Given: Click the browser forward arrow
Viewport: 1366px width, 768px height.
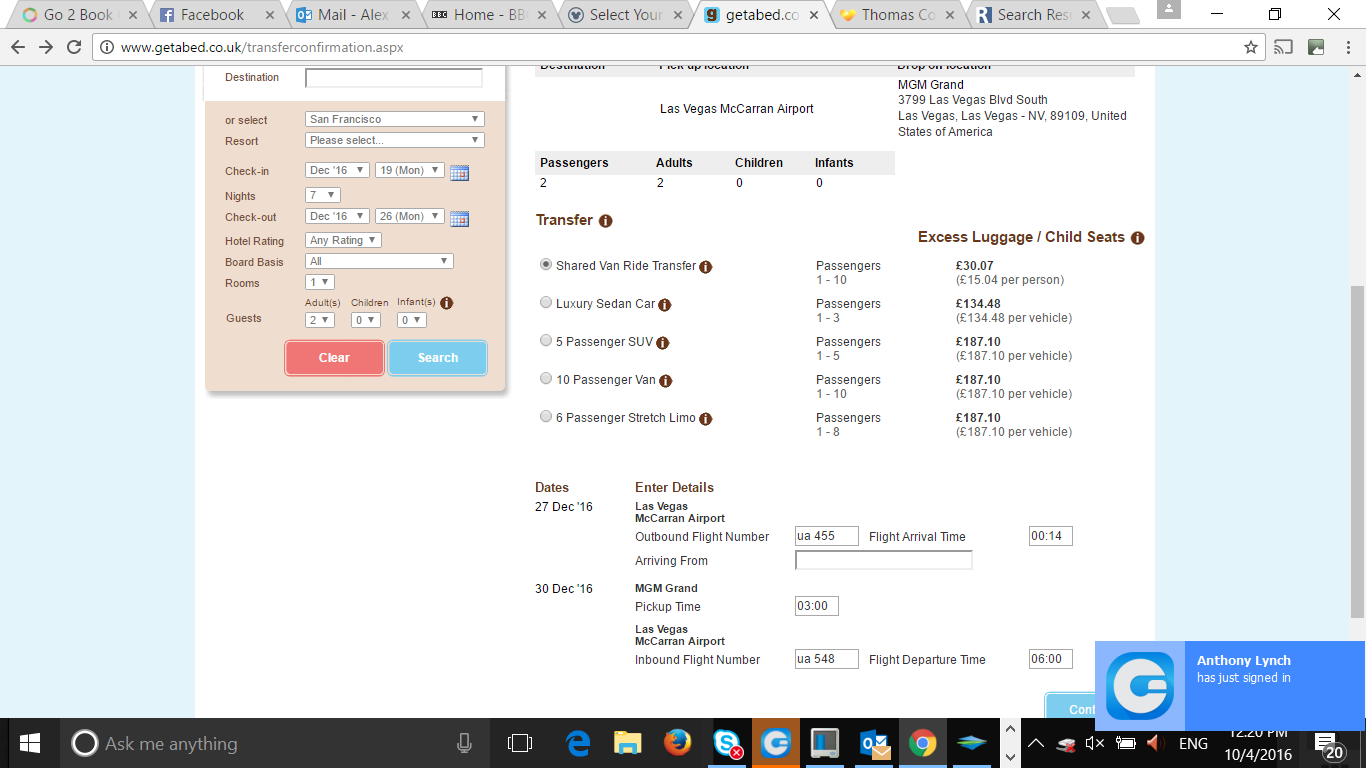Looking at the screenshot, I should (x=46, y=47).
